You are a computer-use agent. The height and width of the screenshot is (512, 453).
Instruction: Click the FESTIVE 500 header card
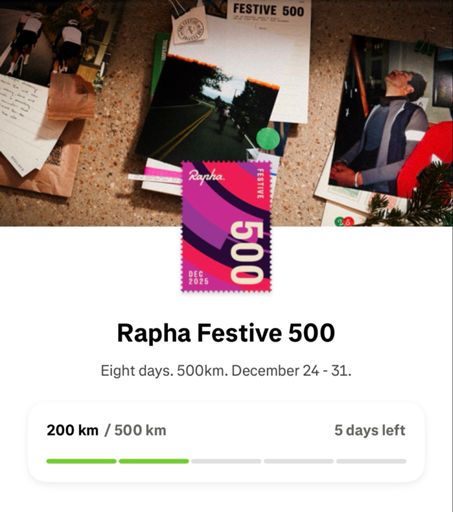pos(268,10)
